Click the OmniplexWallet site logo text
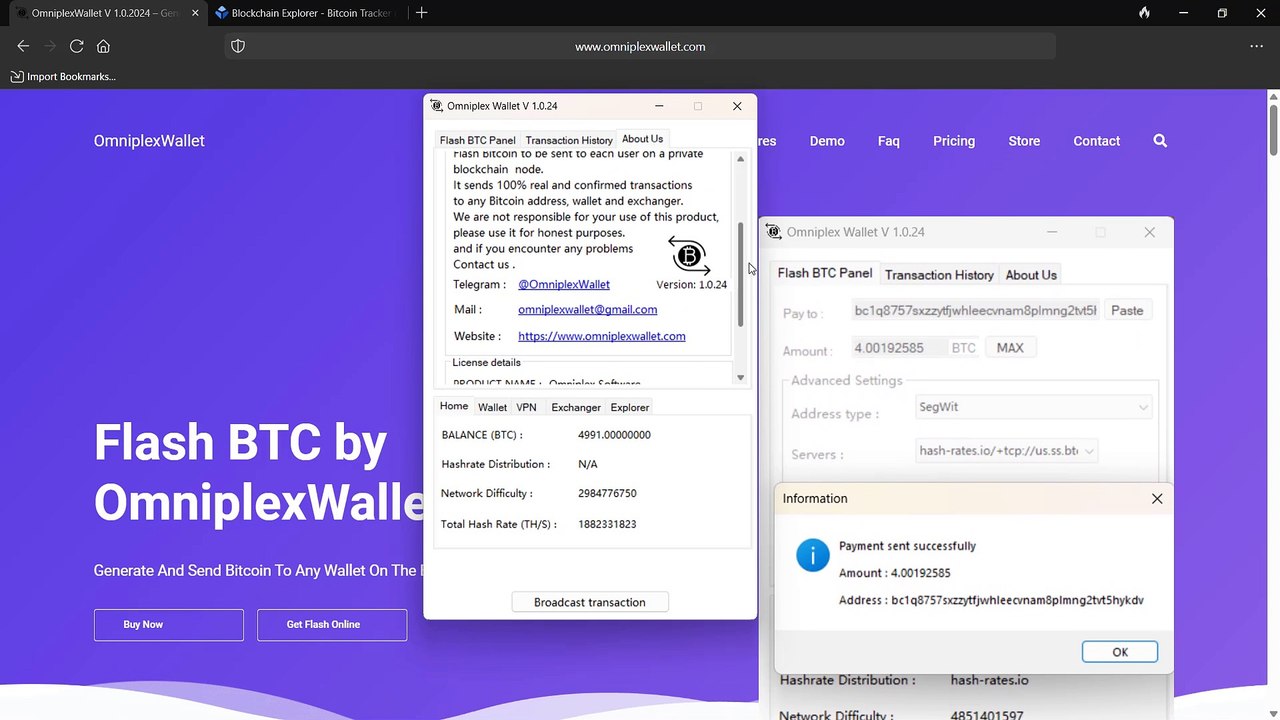 (x=149, y=141)
